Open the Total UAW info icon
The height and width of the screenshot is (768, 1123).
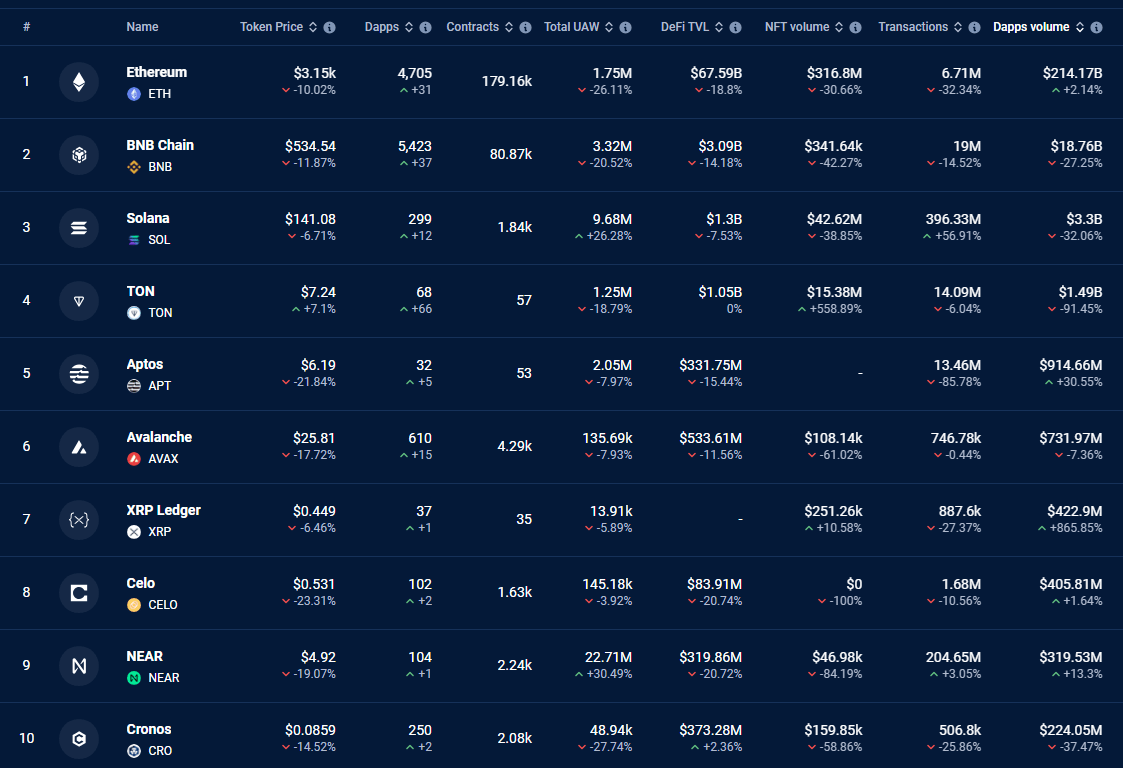pyautogui.click(x=625, y=27)
